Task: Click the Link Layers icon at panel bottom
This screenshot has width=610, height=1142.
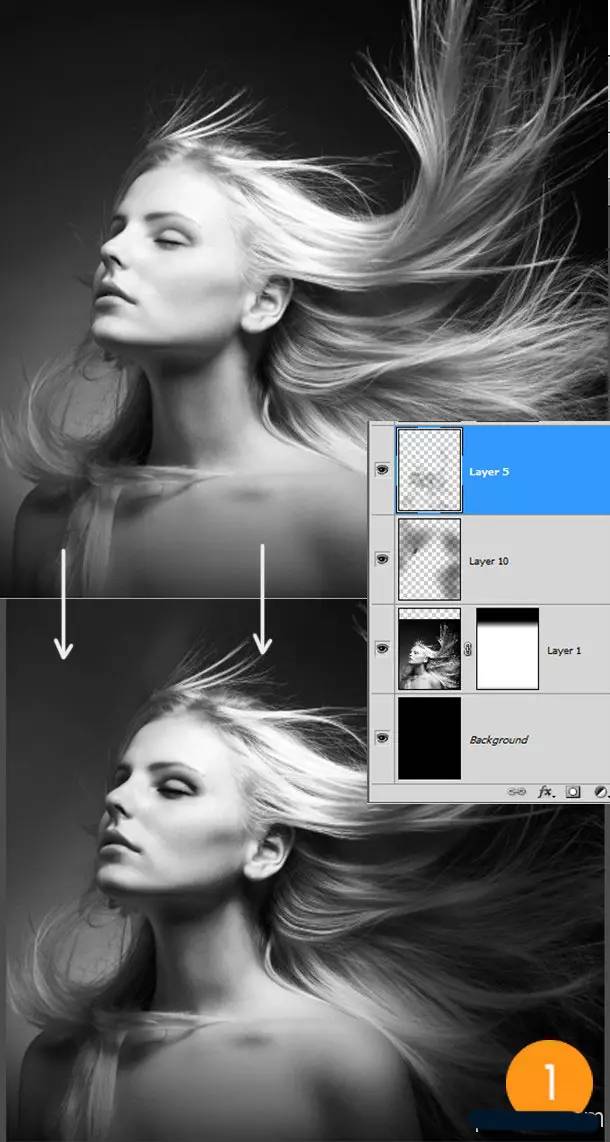Action: (517, 791)
